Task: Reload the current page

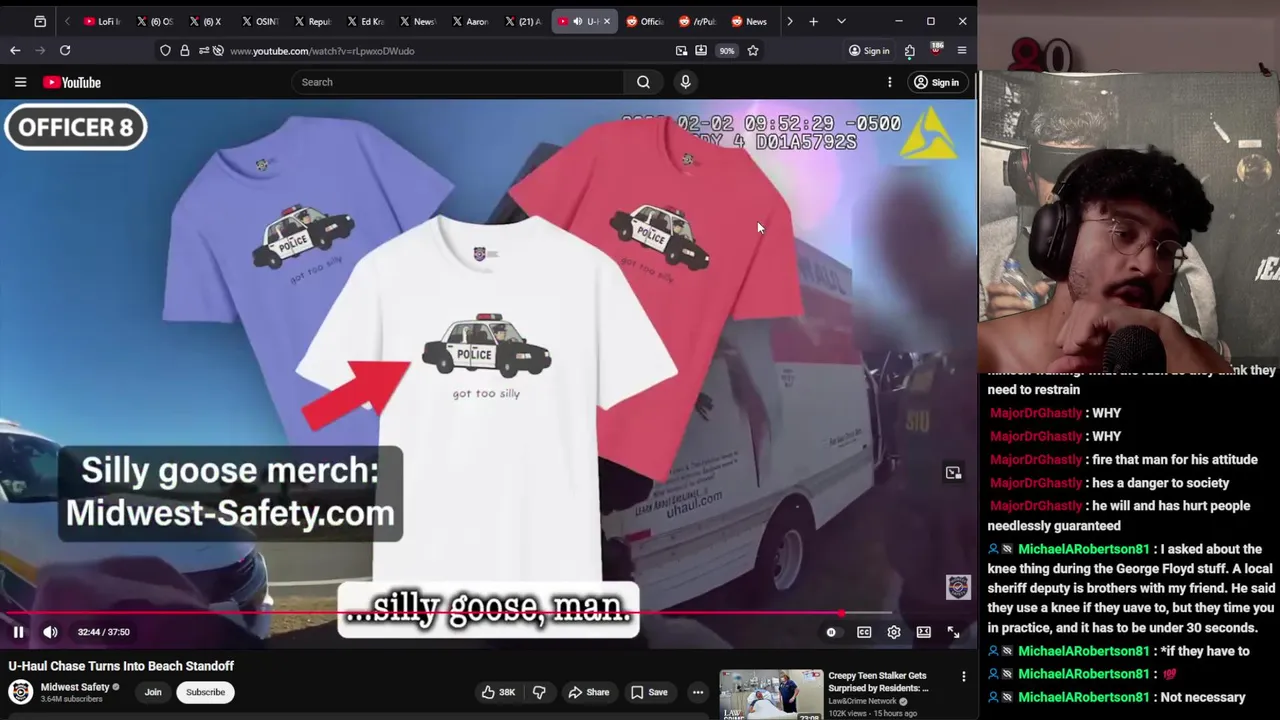Action: (x=65, y=51)
